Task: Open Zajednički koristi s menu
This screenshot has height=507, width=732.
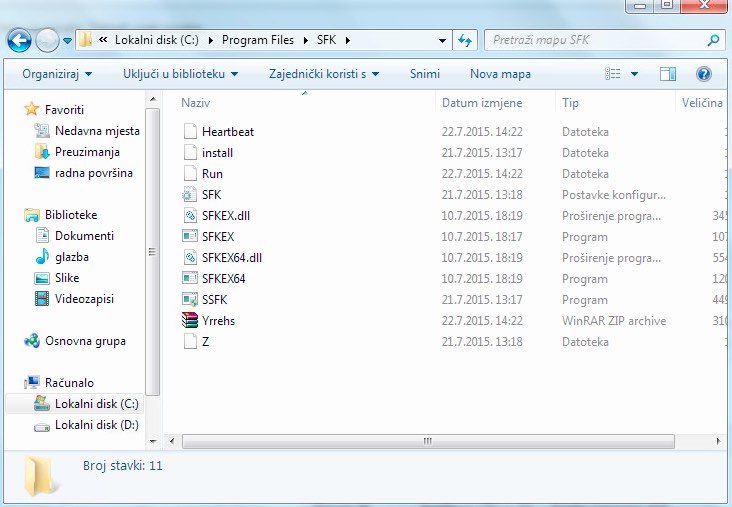Action: [324, 74]
